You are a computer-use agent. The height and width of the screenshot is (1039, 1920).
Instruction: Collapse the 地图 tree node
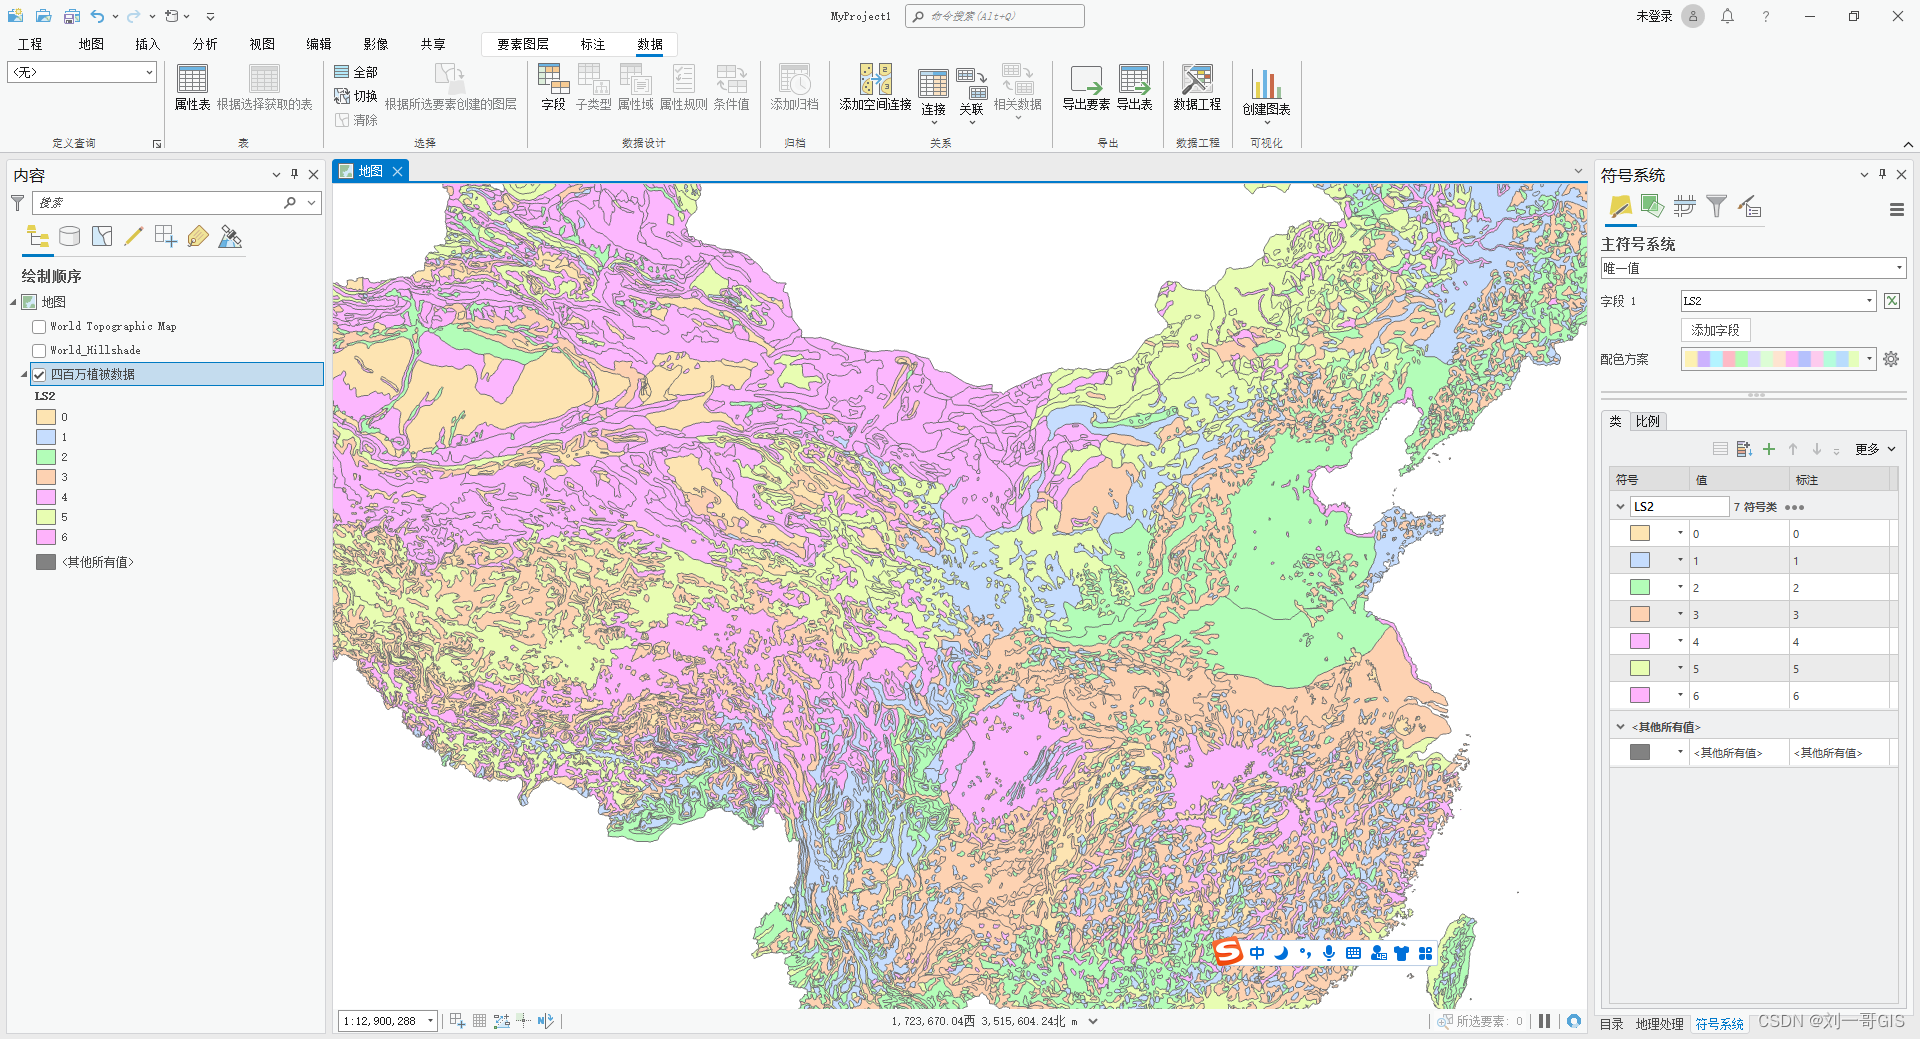click(x=13, y=302)
